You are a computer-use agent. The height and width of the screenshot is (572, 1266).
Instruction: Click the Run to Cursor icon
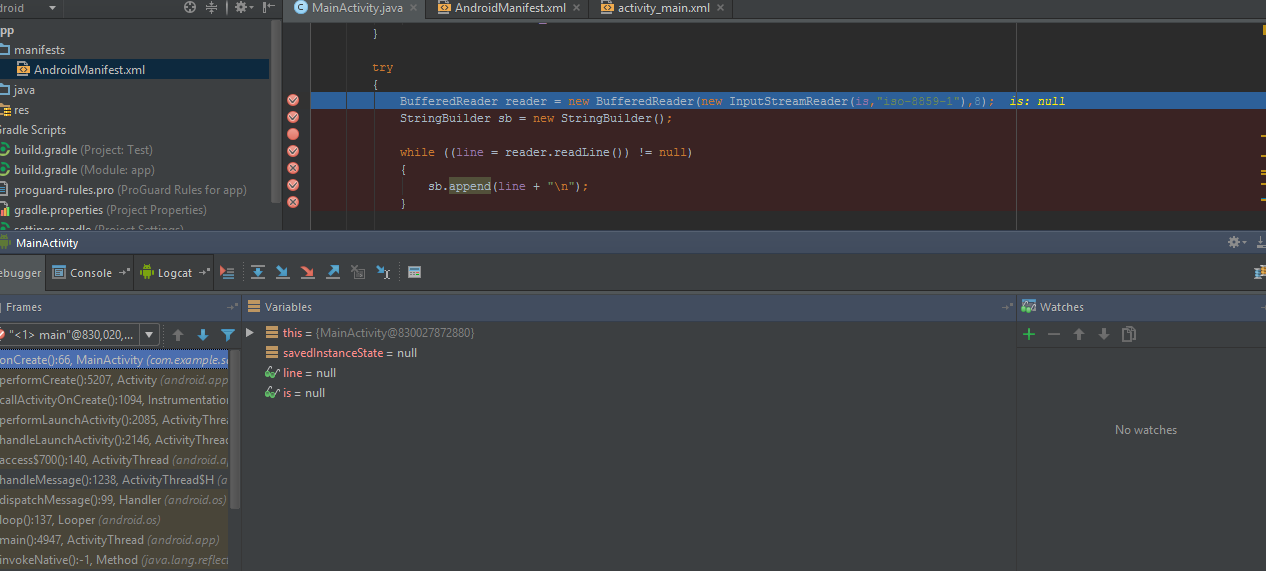click(383, 272)
